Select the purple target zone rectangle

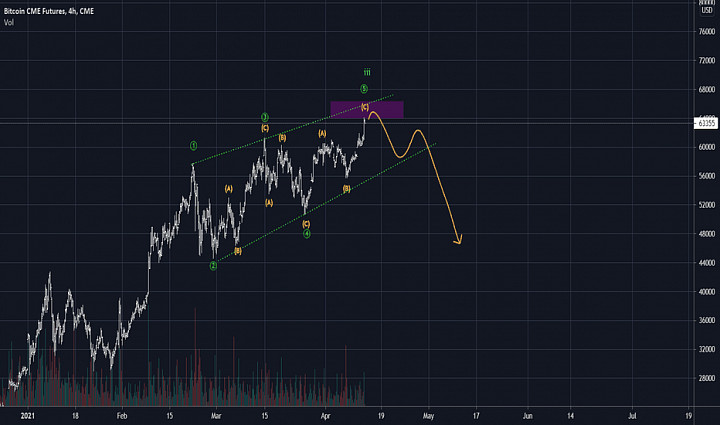coord(367,110)
